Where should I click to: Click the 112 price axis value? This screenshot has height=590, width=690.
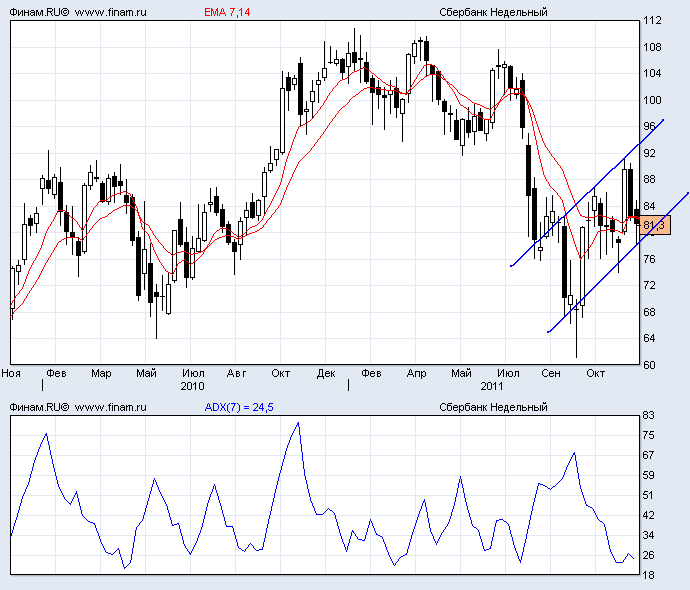(652, 21)
